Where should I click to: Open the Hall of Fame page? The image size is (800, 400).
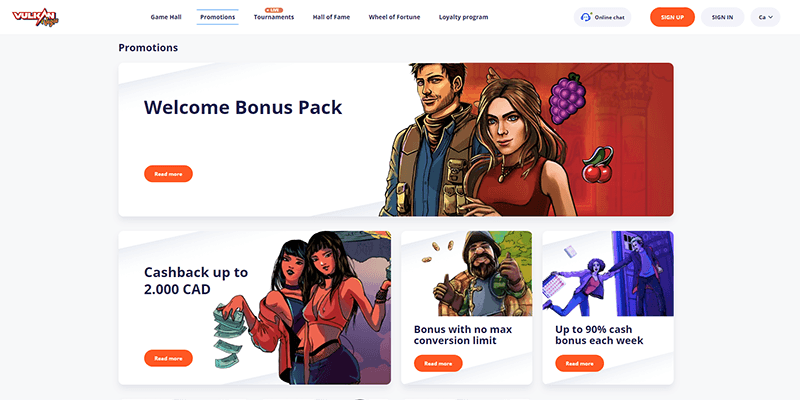[x=331, y=17]
